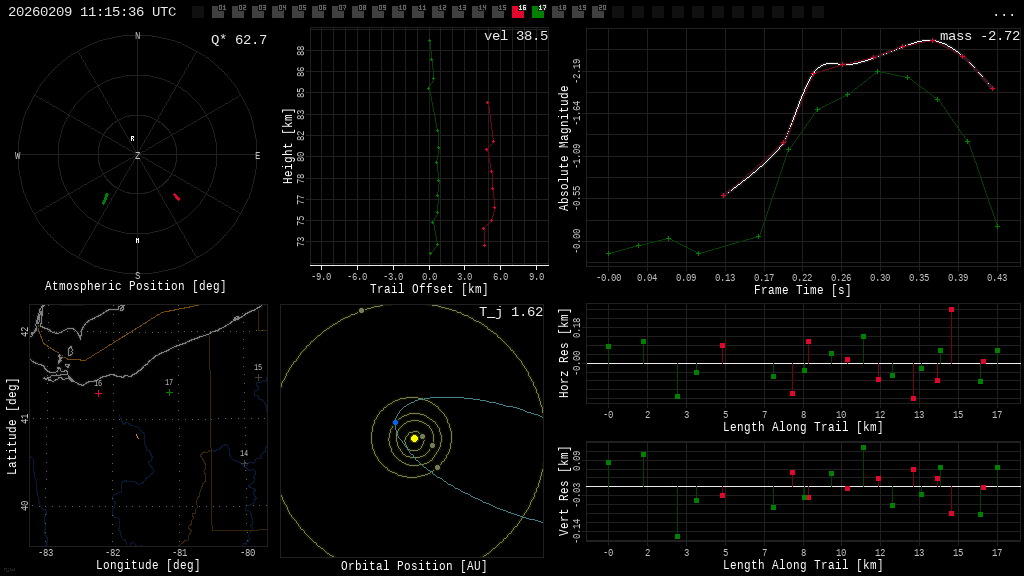Viewport: 1024px width, 576px height.
Task: Click station square 11
Action: coord(418,12)
